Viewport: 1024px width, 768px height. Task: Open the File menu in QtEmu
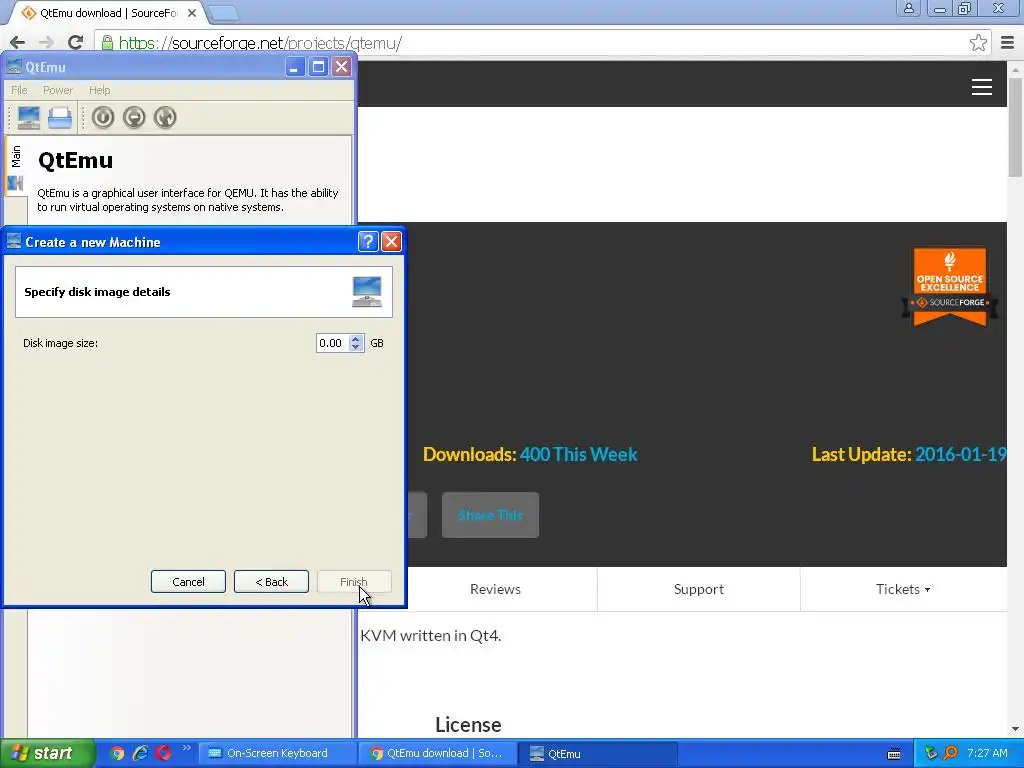coord(19,90)
